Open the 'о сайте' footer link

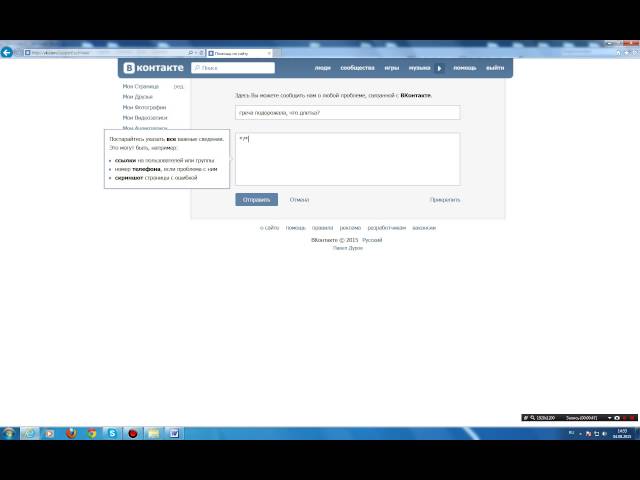269,228
